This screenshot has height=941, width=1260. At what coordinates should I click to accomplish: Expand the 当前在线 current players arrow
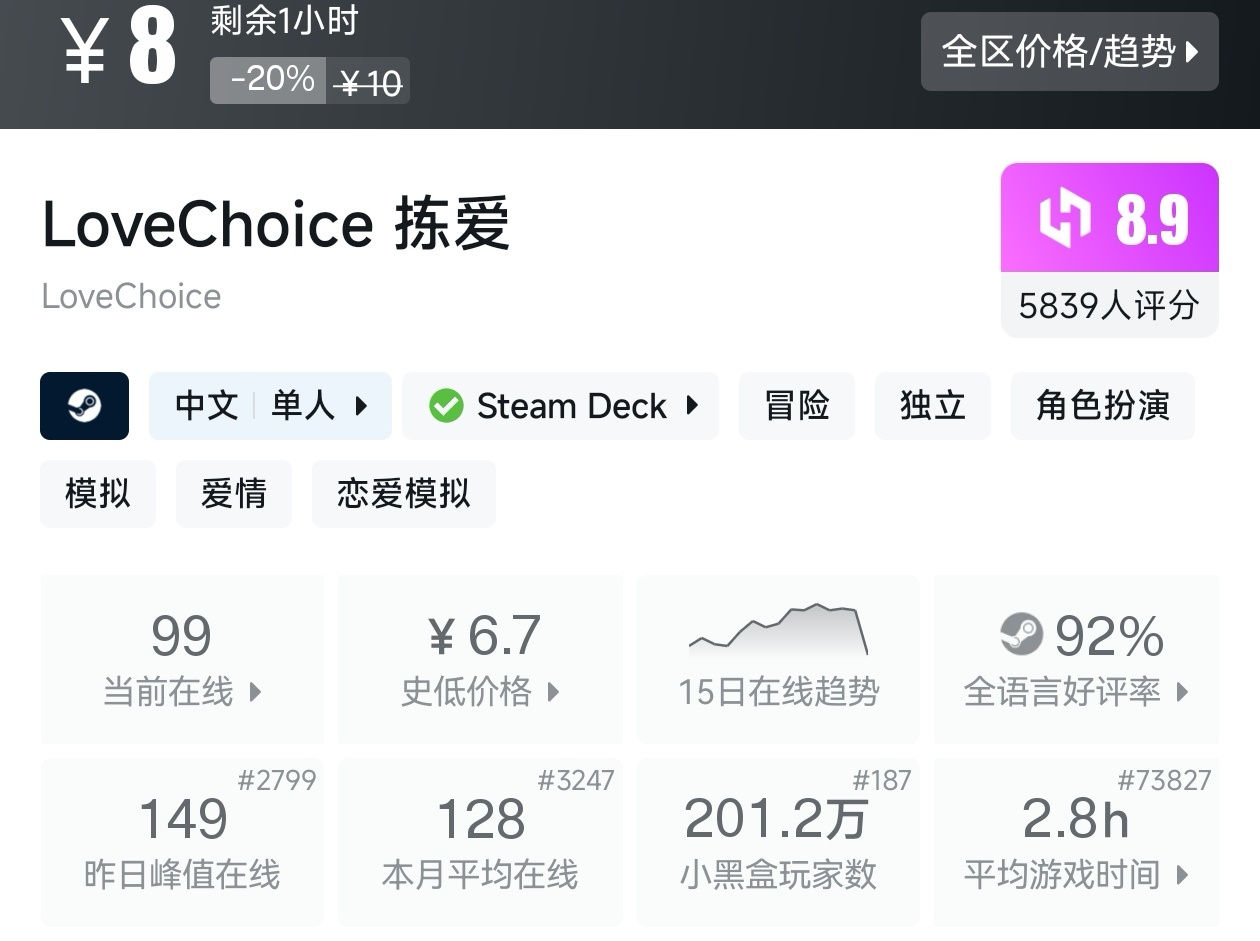coord(256,692)
